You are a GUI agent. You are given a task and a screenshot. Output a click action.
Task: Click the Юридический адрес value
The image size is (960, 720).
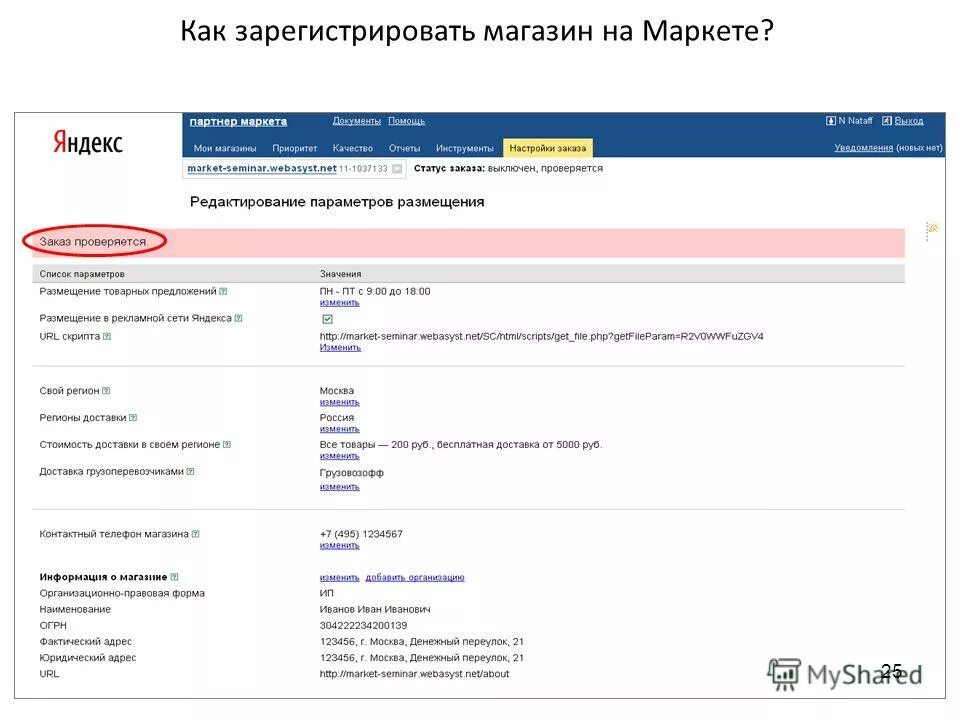[422, 658]
